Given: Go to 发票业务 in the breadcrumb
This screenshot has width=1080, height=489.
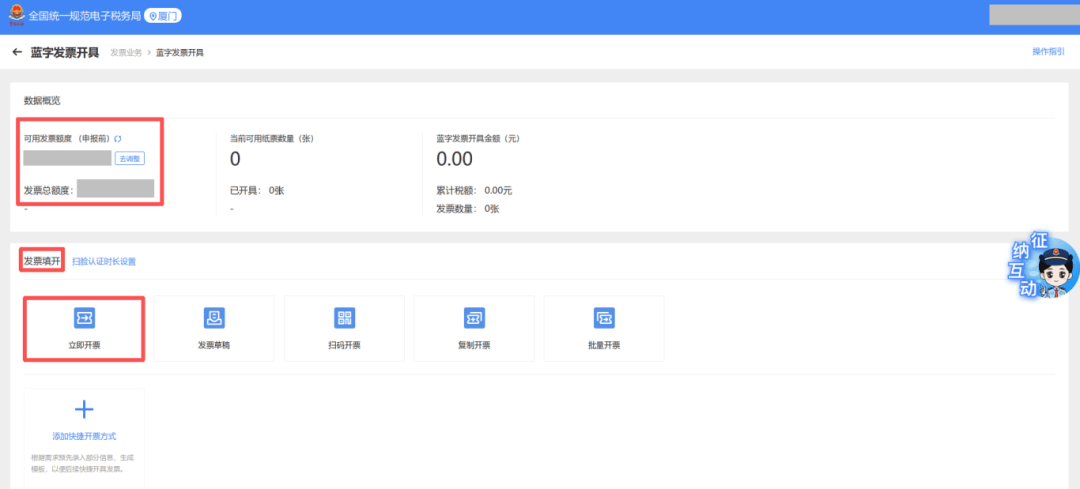Looking at the screenshot, I should [x=125, y=52].
